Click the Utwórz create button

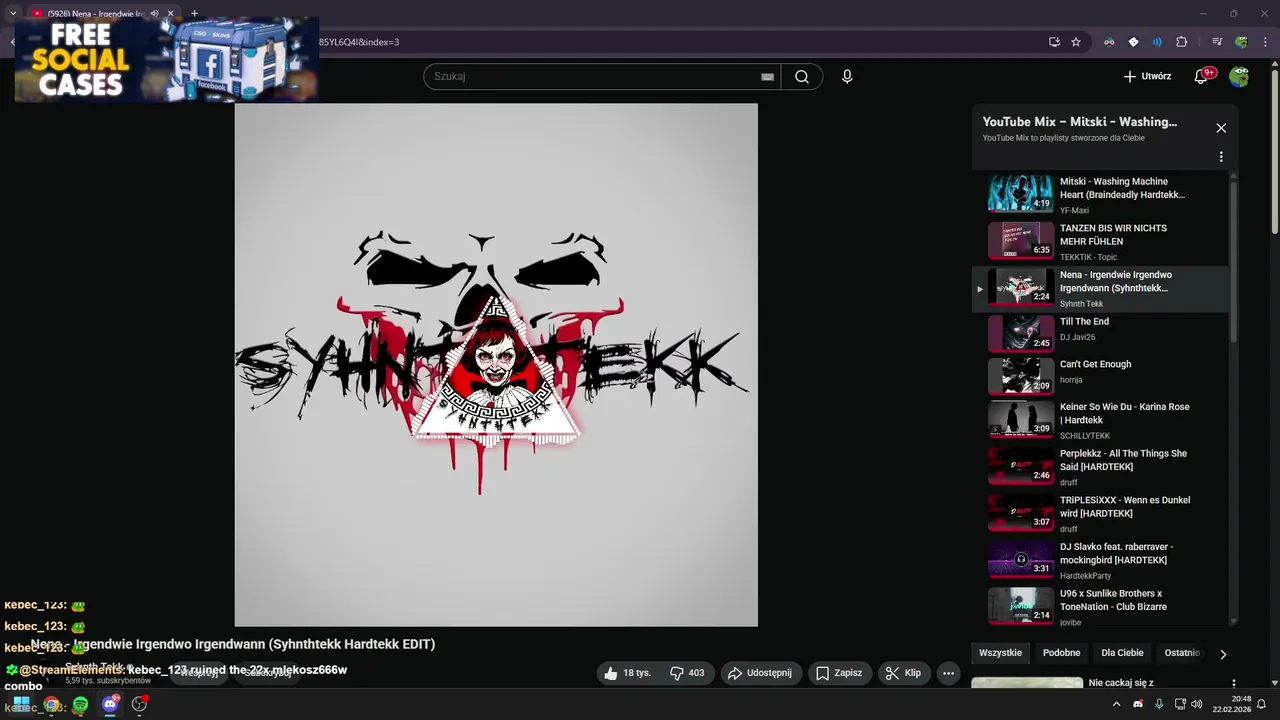(1147, 76)
